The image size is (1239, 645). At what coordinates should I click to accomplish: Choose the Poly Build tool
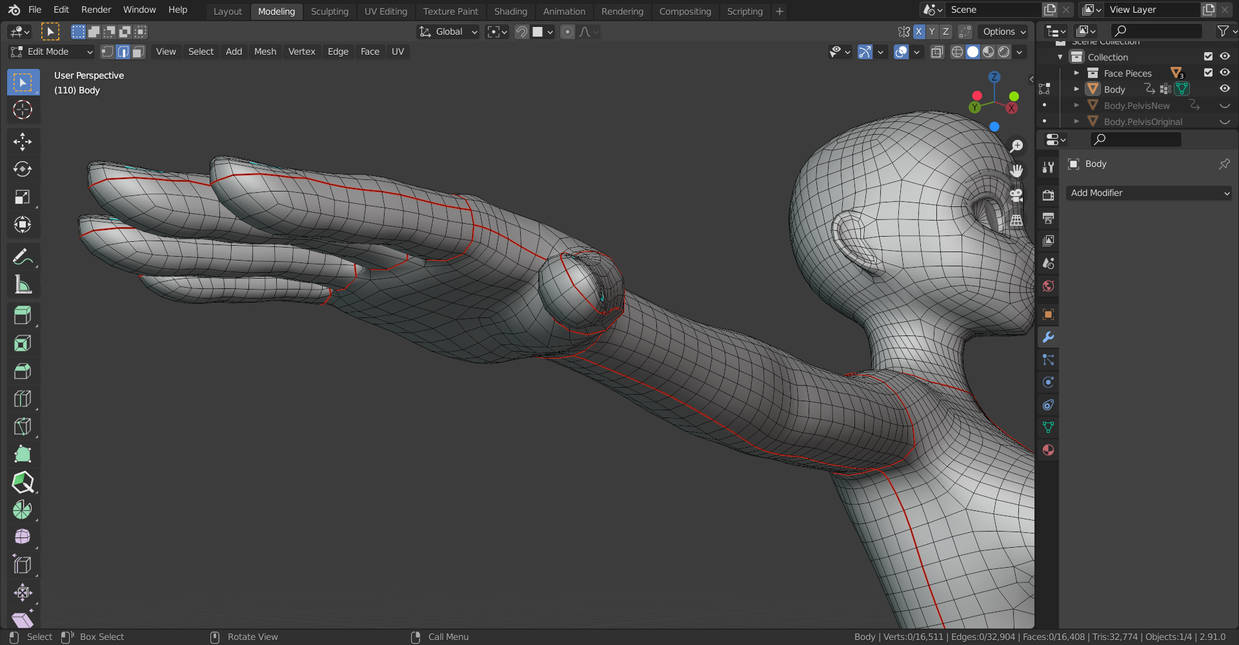23,454
